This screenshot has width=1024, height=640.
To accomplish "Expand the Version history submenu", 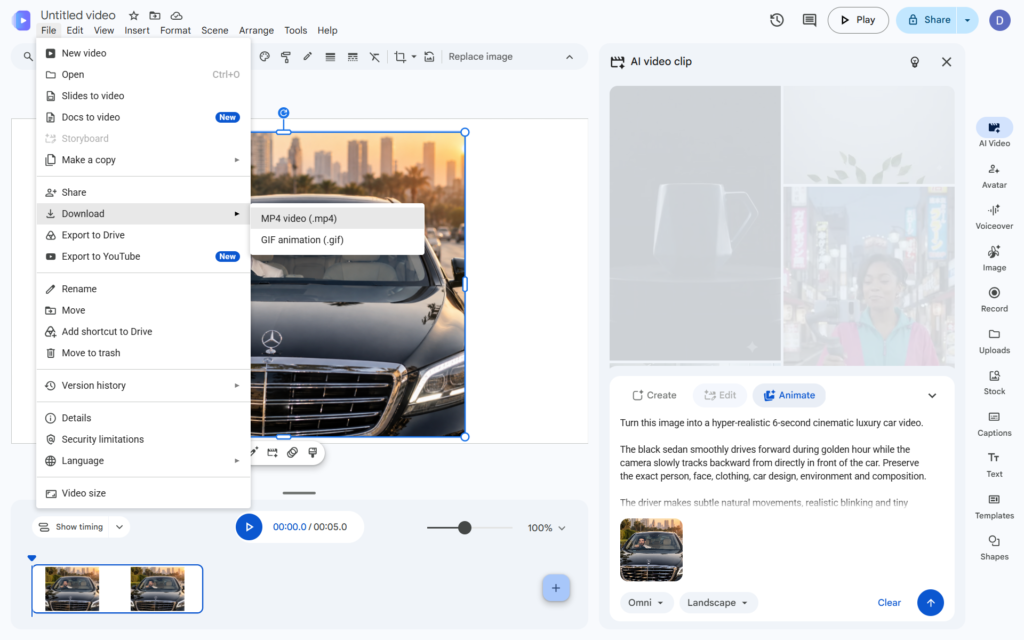I will 144,385.
